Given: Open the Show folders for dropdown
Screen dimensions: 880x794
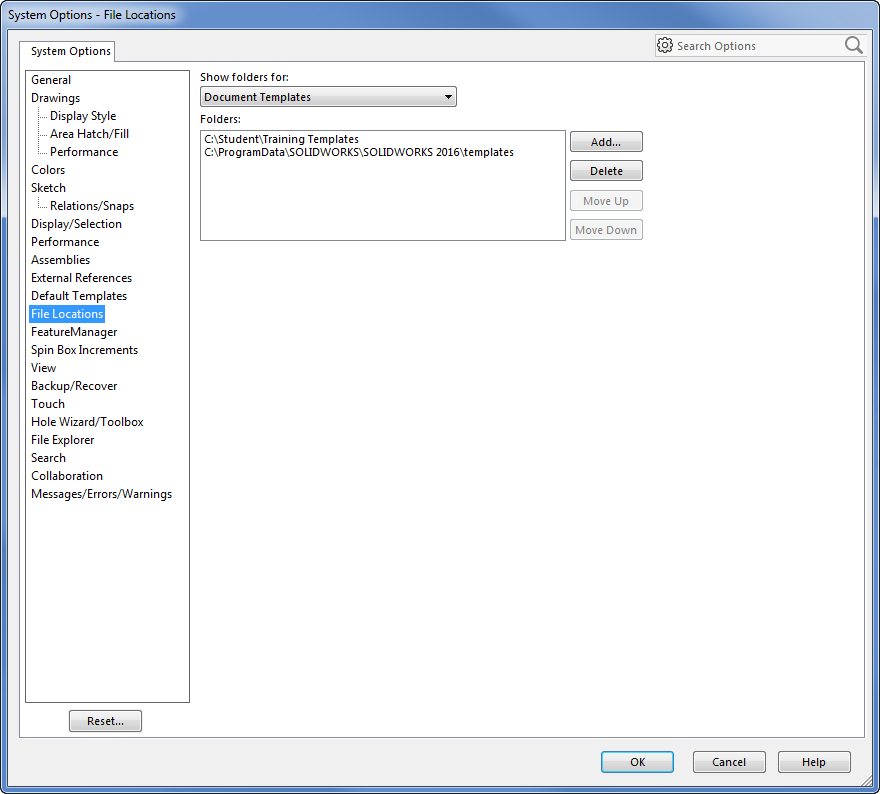Looking at the screenshot, I should click(328, 97).
